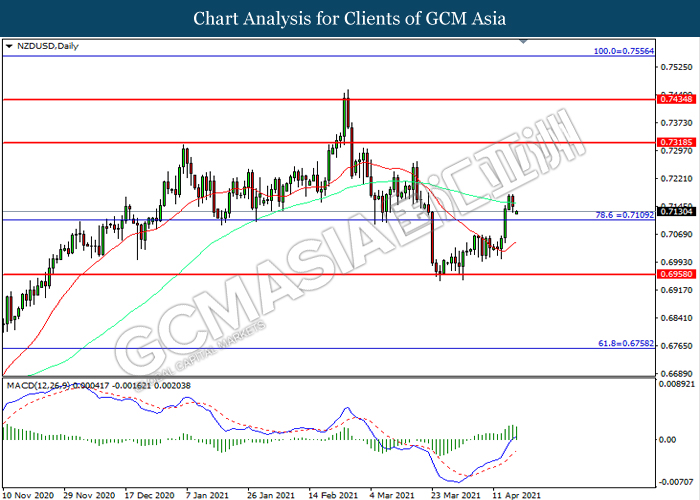Click the MACD(12,26,9) indicator label
The image size is (700, 500).
(38, 385)
